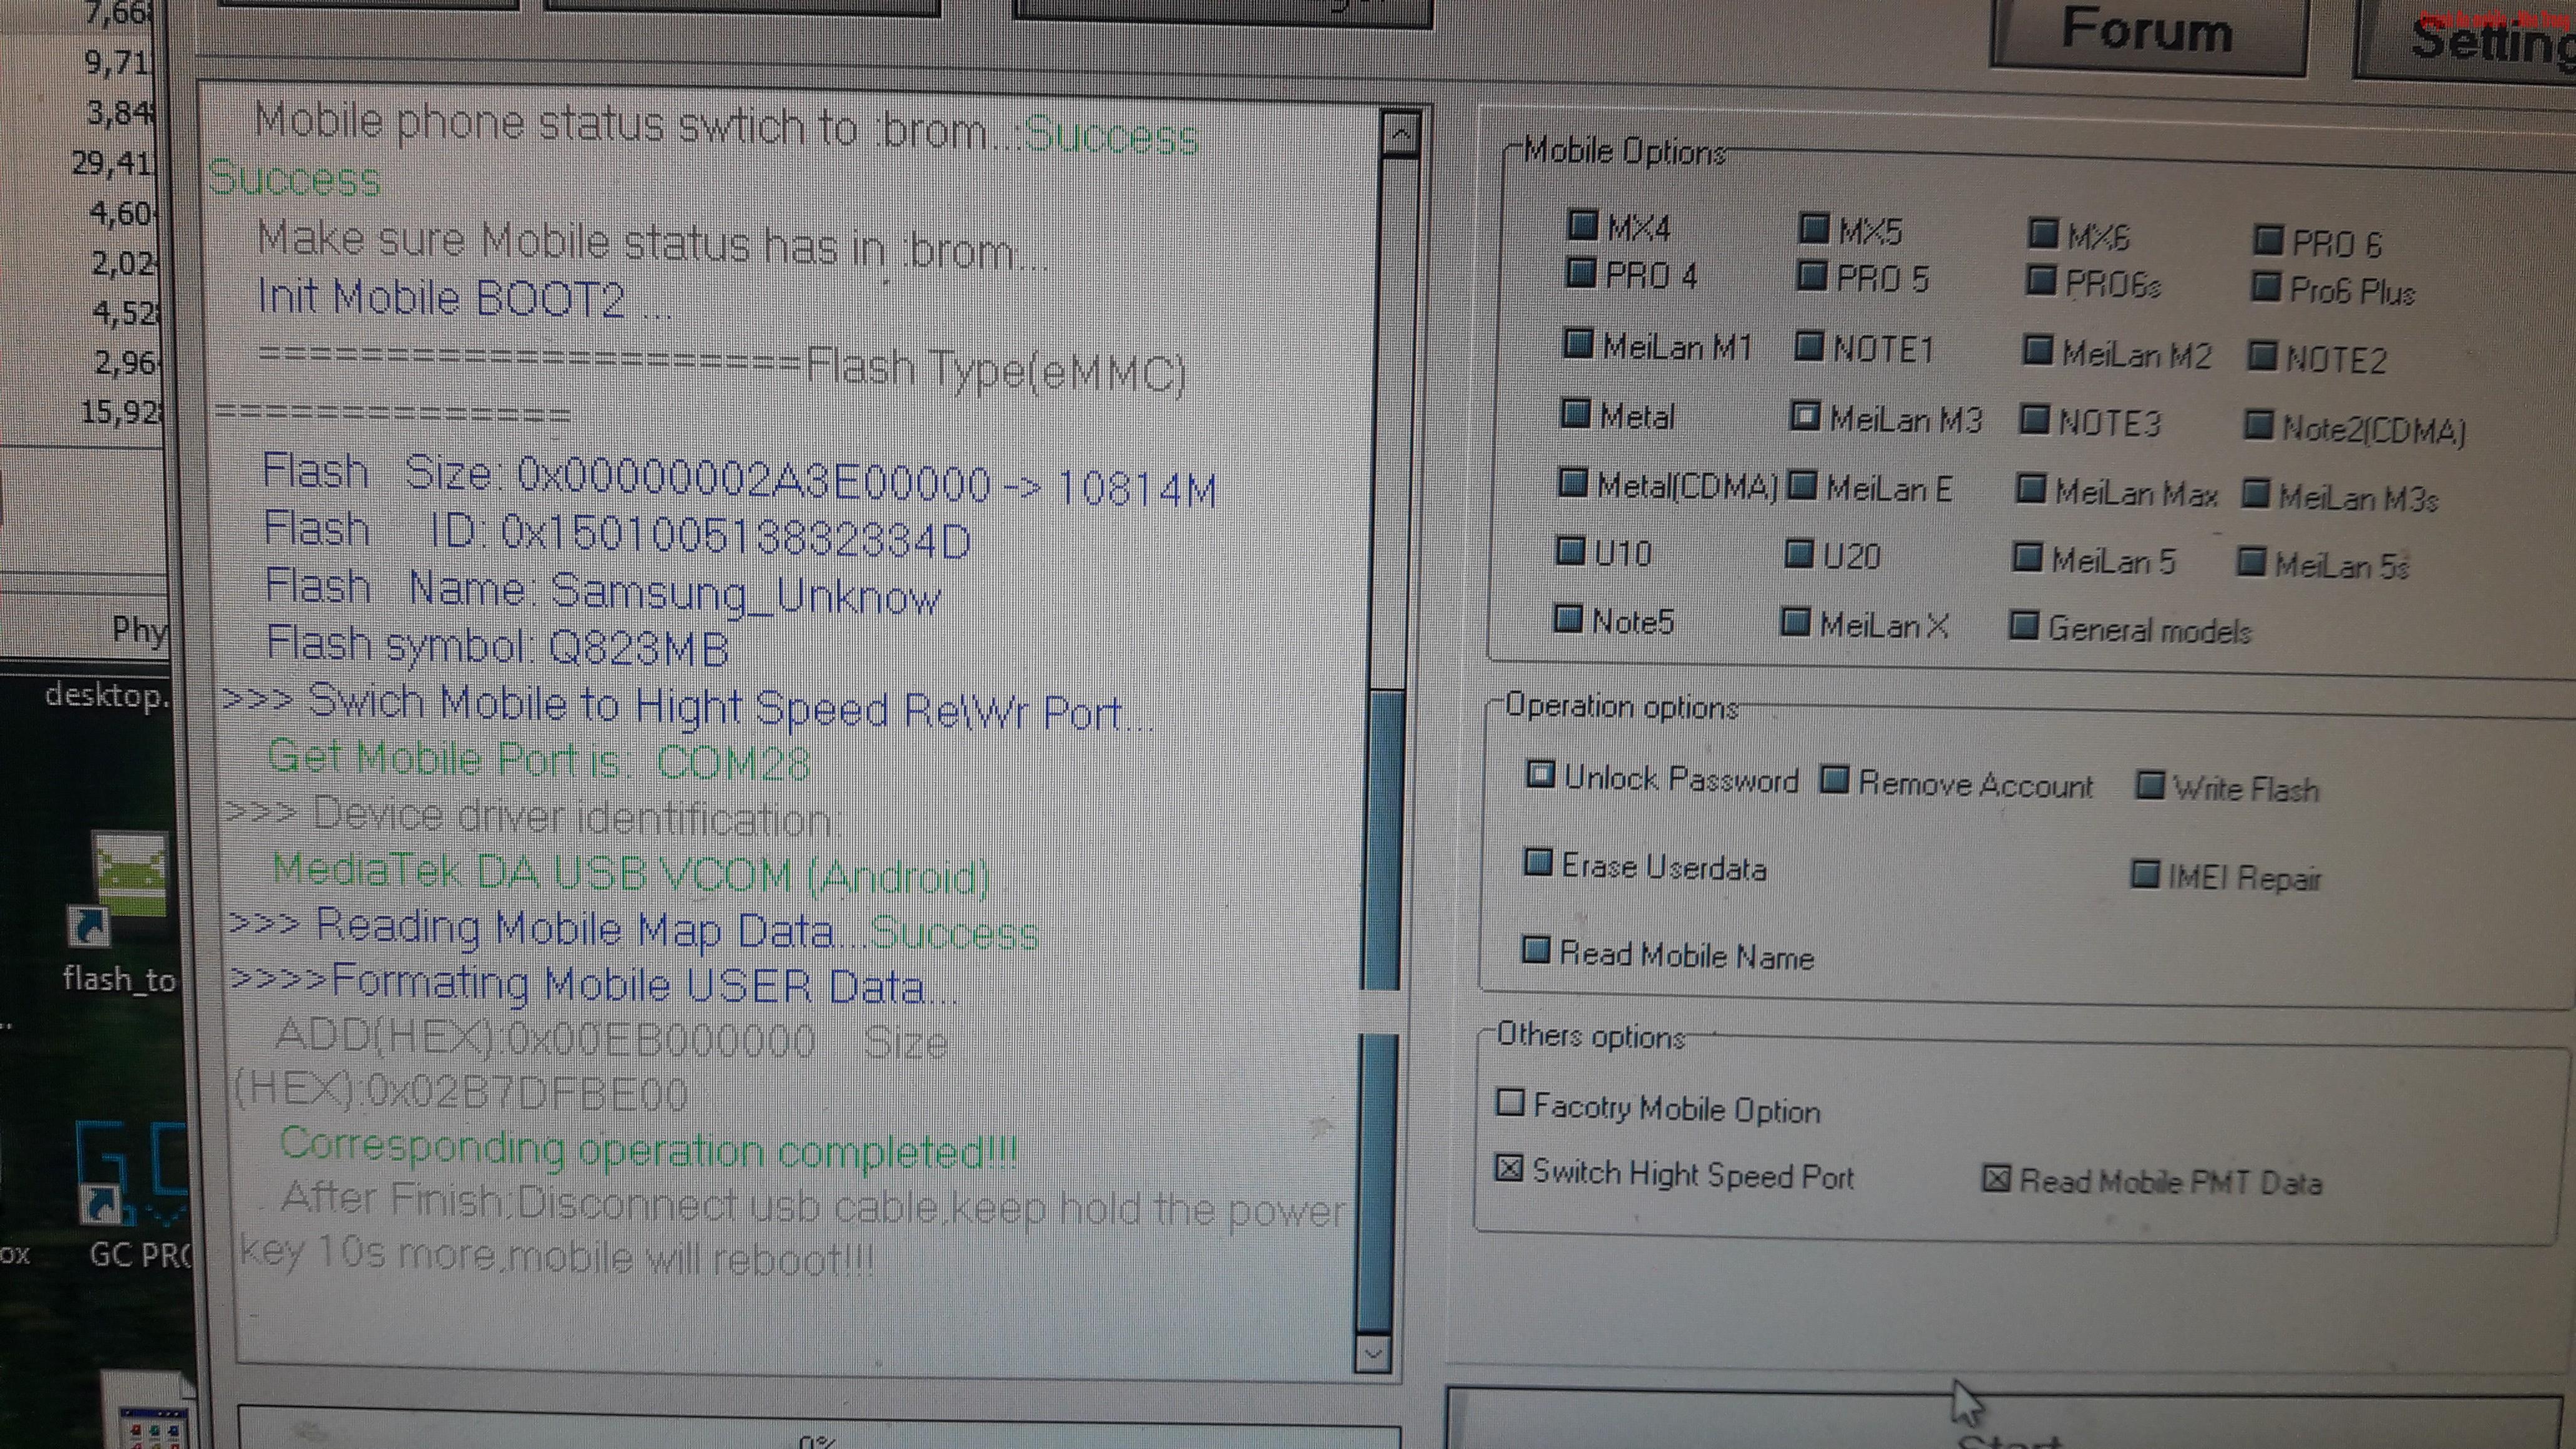
Task: Check the MeiLan E option
Action: [x=1801, y=486]
